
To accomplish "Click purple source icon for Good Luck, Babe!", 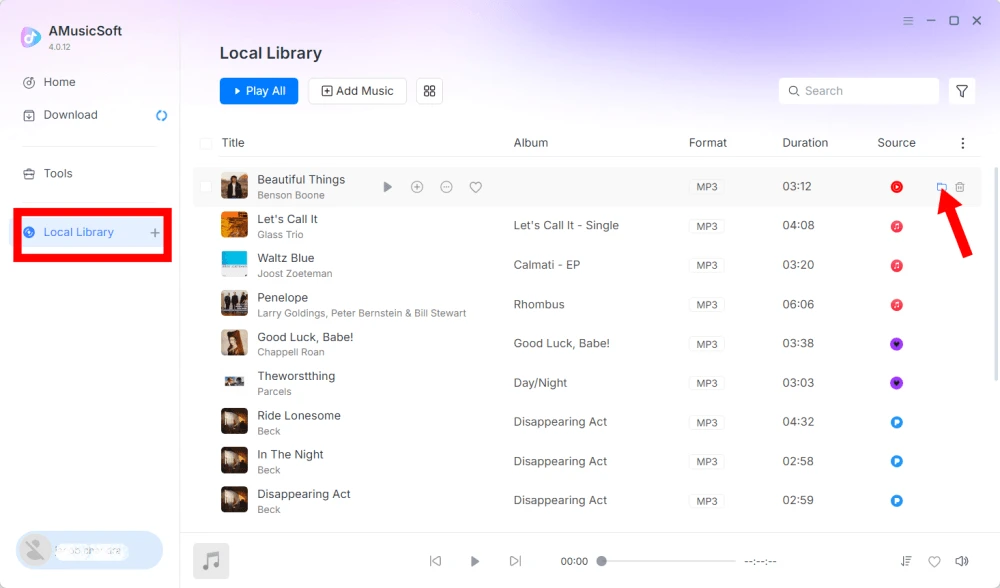I will (897, 344).
